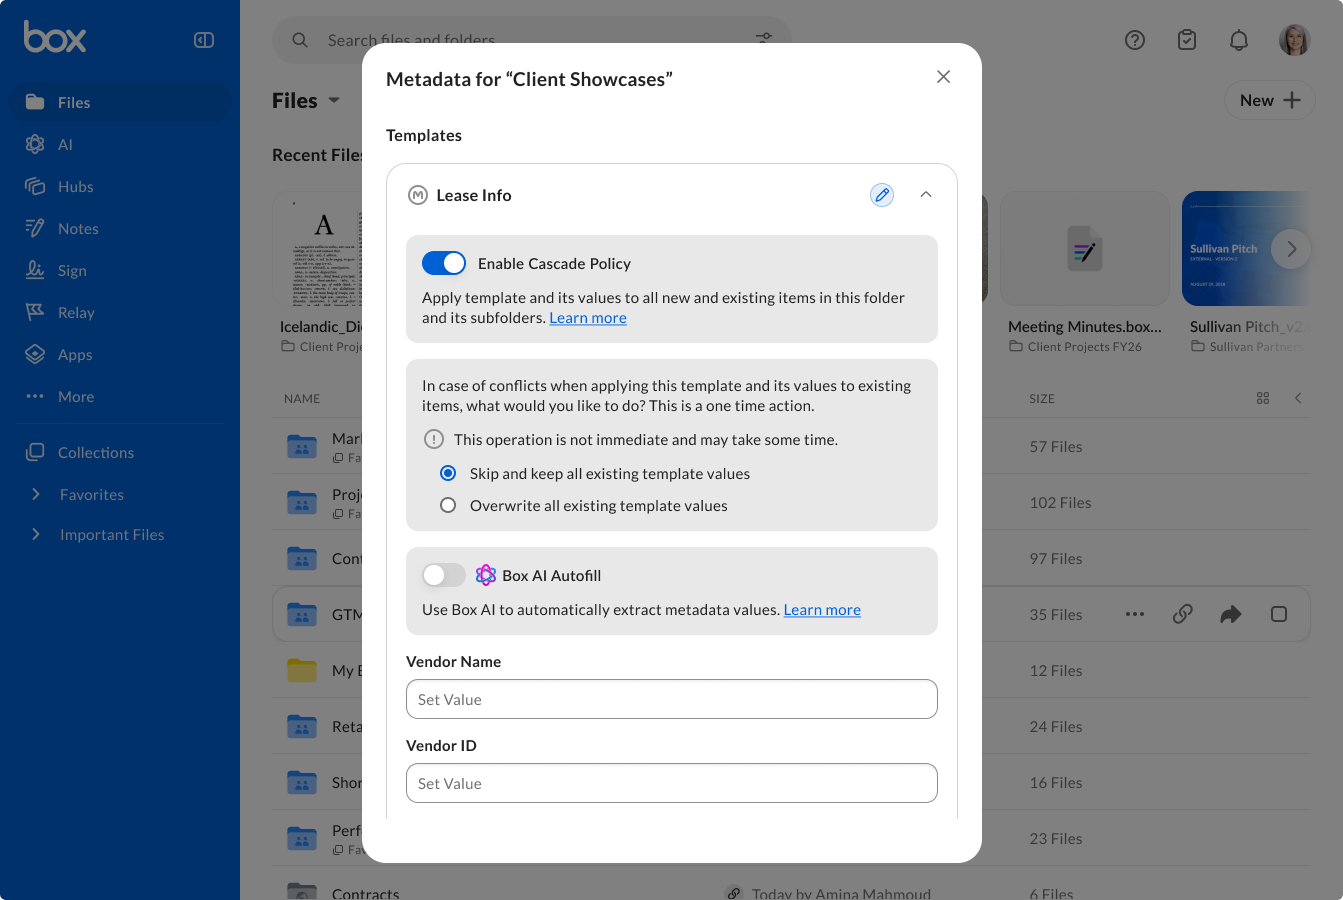Open the tasks clipboard icon

coord(1187,40)
